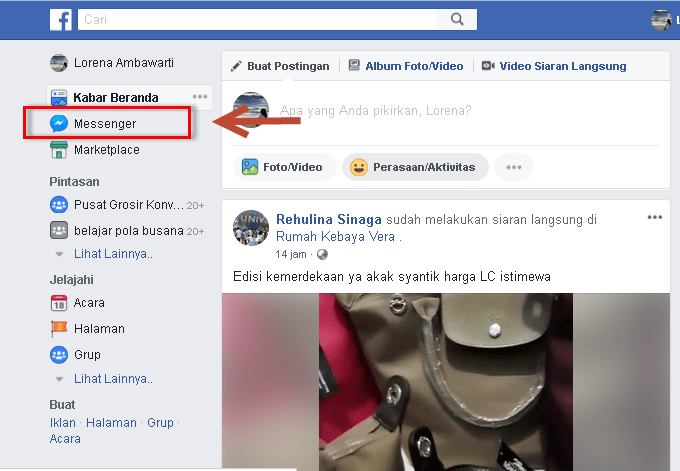Screen dimensions: 680x471
Task: Click in Apa yang Anda pikirkan field
Action: 376,111
